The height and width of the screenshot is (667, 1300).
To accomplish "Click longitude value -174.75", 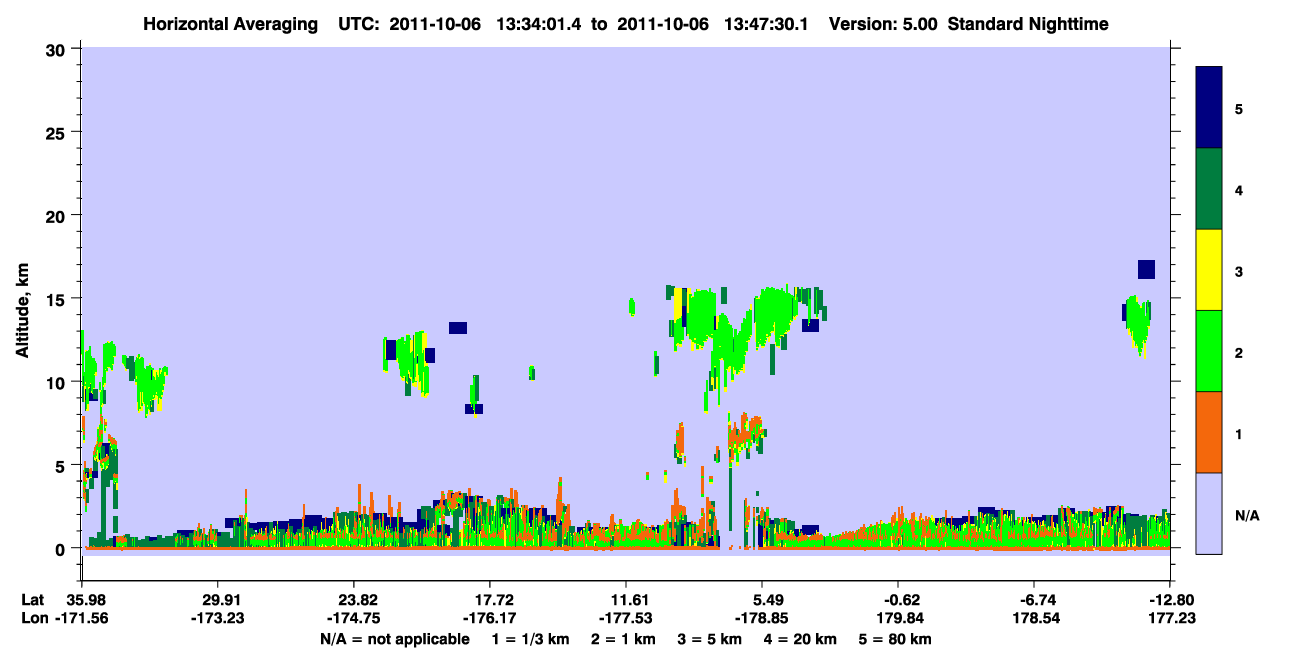I will pos(354,619).
